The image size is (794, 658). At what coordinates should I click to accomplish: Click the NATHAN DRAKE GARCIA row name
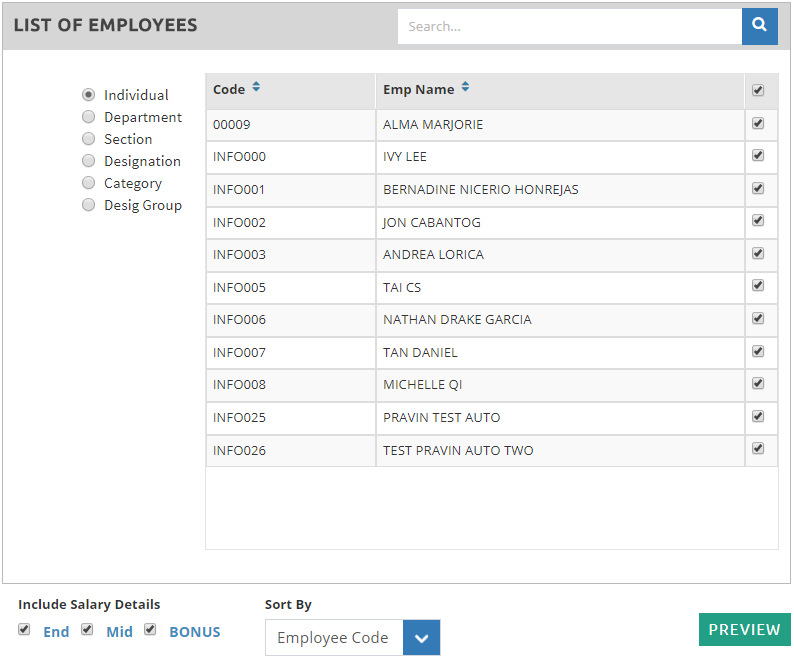[x=457, y=320]
